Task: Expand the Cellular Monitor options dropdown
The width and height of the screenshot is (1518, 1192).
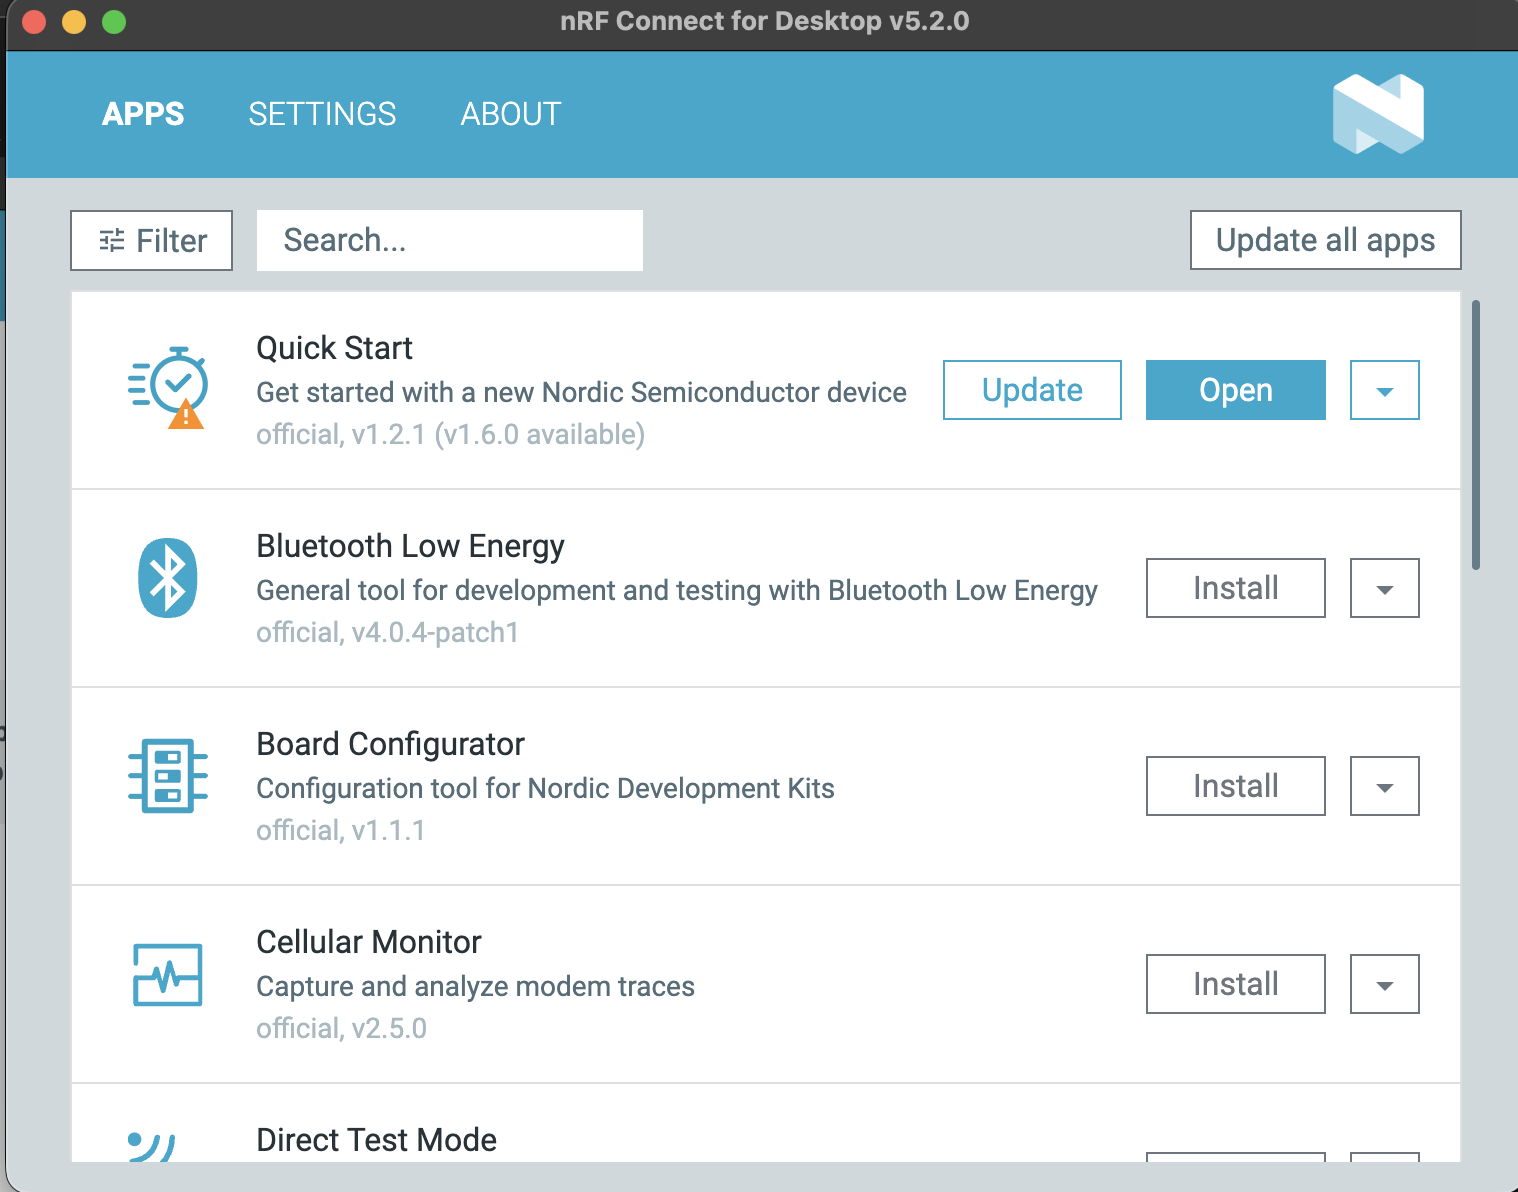Action: pyautogui.click(x=1385, y=984)
